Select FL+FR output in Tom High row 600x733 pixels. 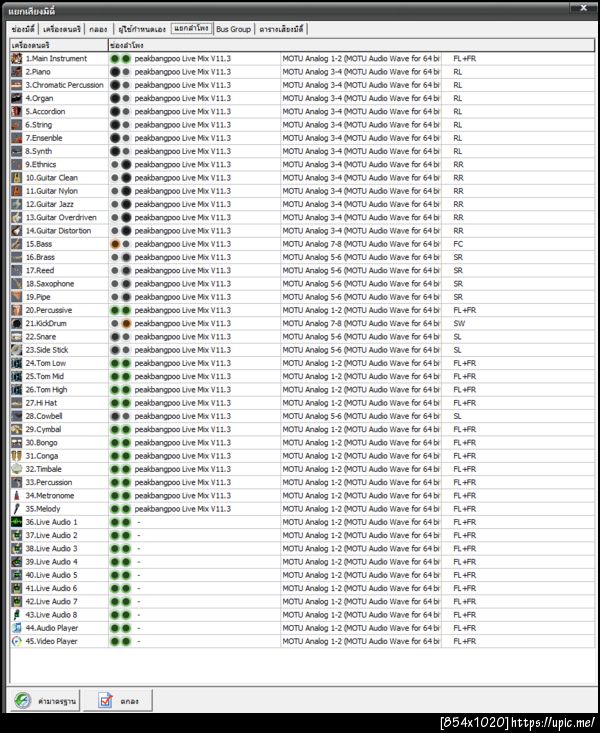click(465, 389)
